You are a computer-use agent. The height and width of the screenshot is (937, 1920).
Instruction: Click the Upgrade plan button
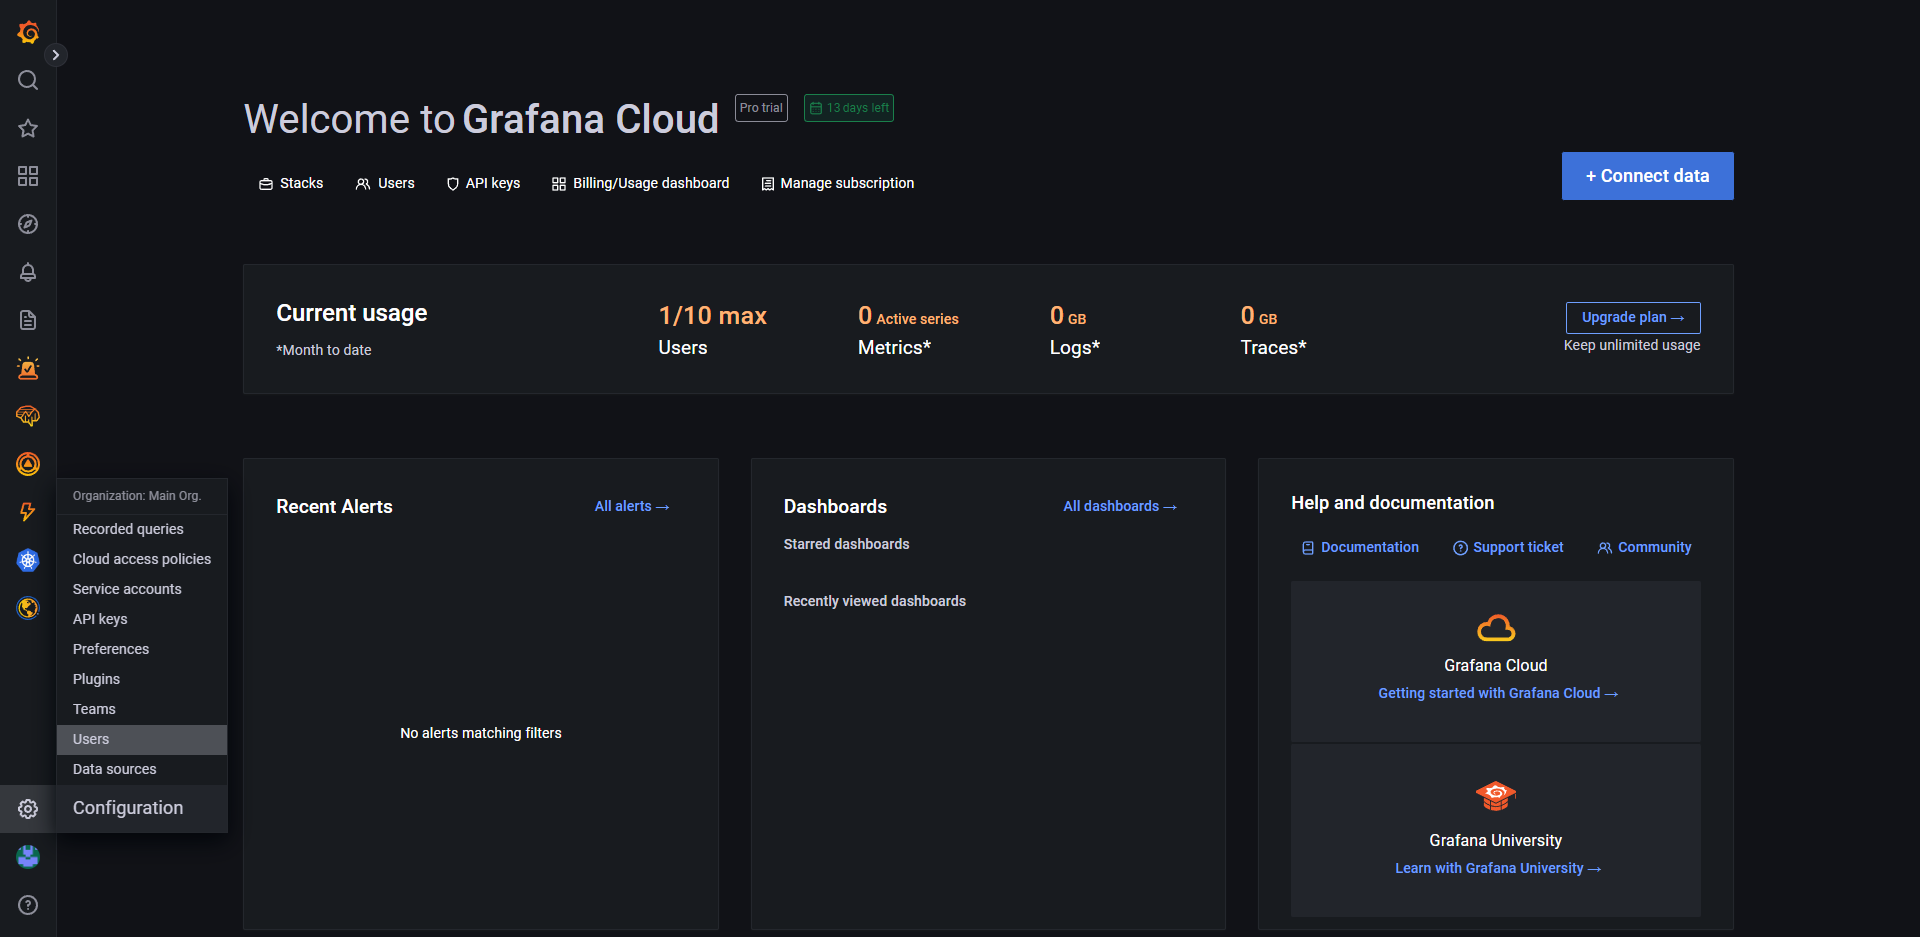pyautogui.click(x=1633, y=317)
